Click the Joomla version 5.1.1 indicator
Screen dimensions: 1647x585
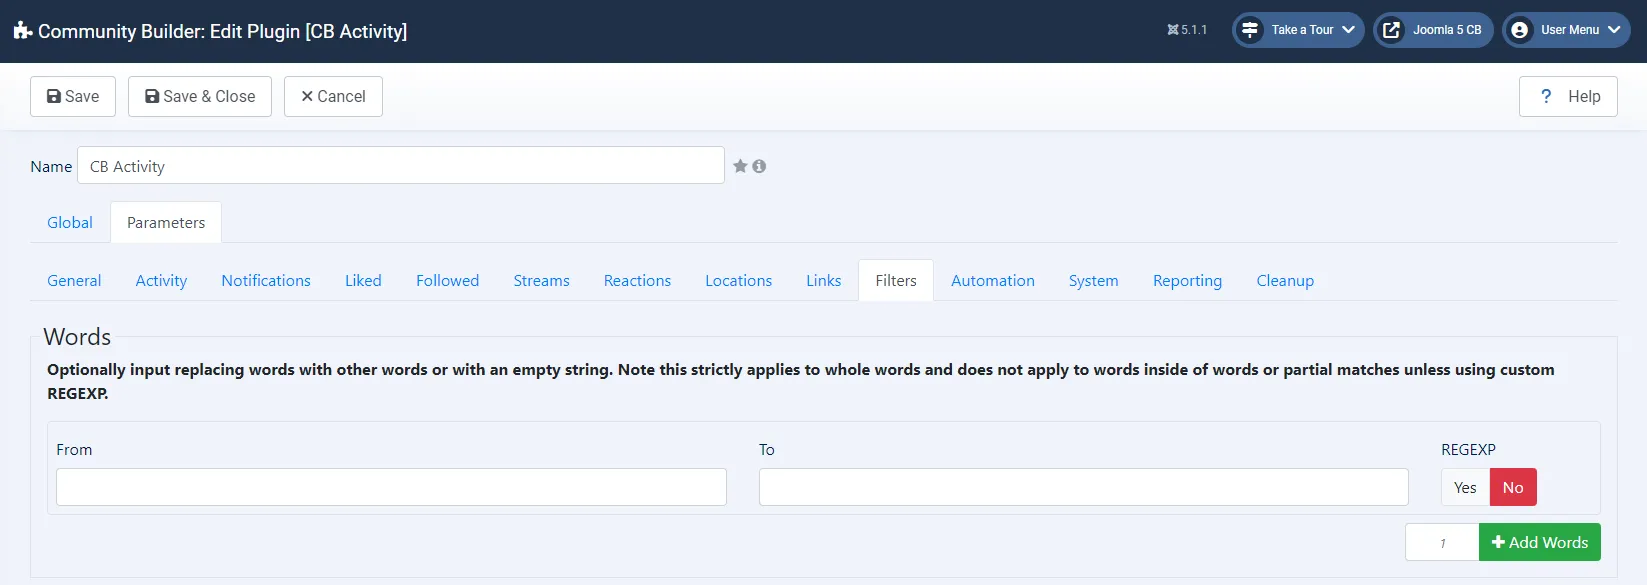(1187, 30)
